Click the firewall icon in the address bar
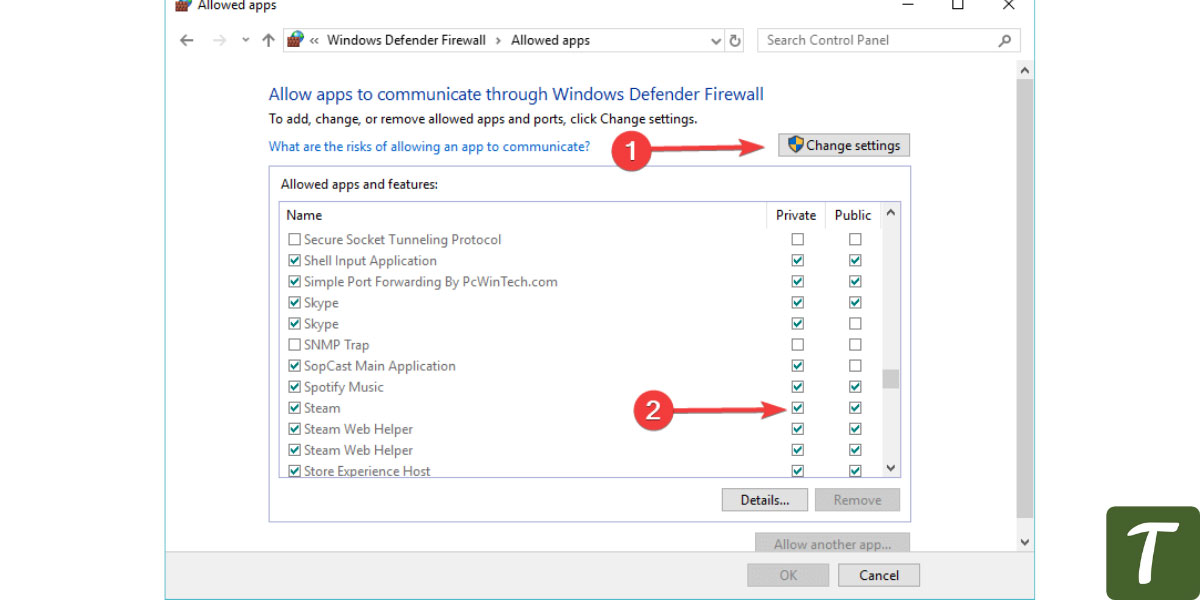Viewport: 1200px width, 600px height. click(295, 40)
